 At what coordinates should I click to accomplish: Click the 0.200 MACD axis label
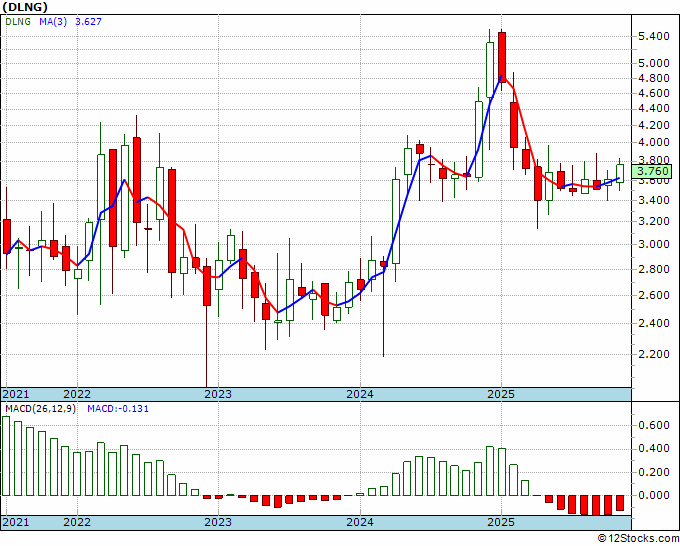pyautogui.click(x=654, y=472)
